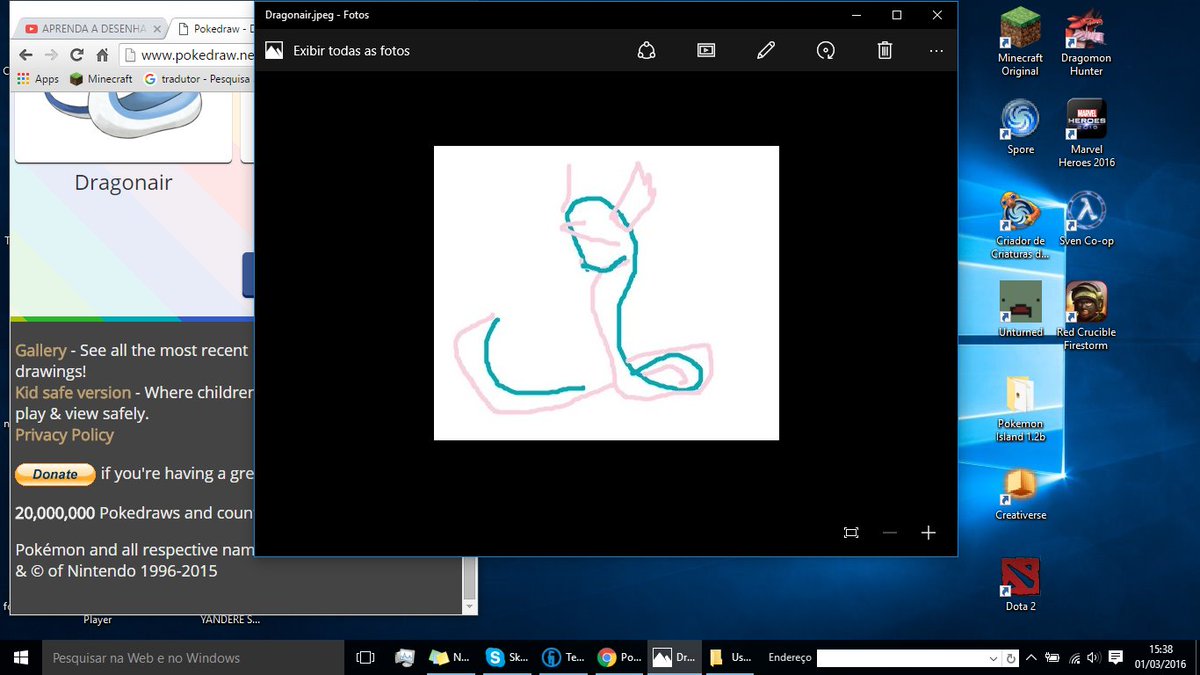Open the Te... taskbar app
Screen dimensions: 1200x675
pyautogui.click(x=564, y=657)
